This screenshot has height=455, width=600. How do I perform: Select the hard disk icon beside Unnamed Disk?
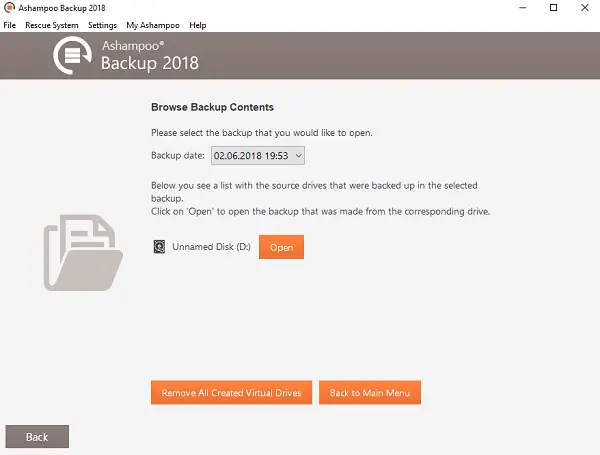(x=159, y=247)
